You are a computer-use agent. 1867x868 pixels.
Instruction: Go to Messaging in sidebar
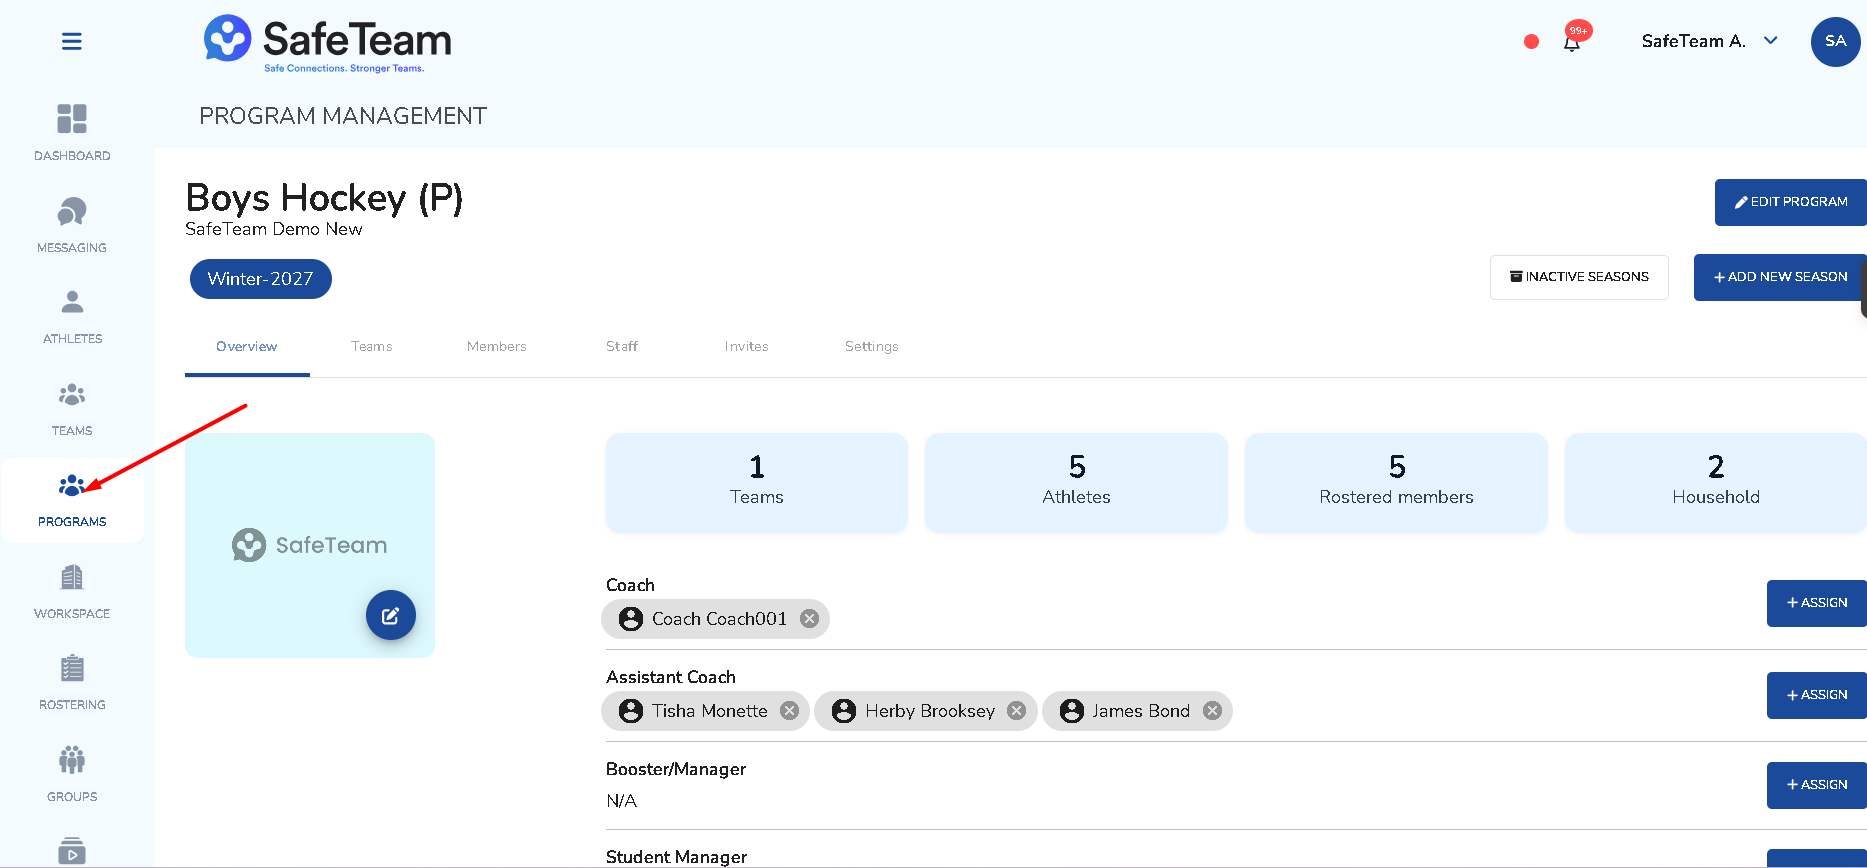point(72,224)
